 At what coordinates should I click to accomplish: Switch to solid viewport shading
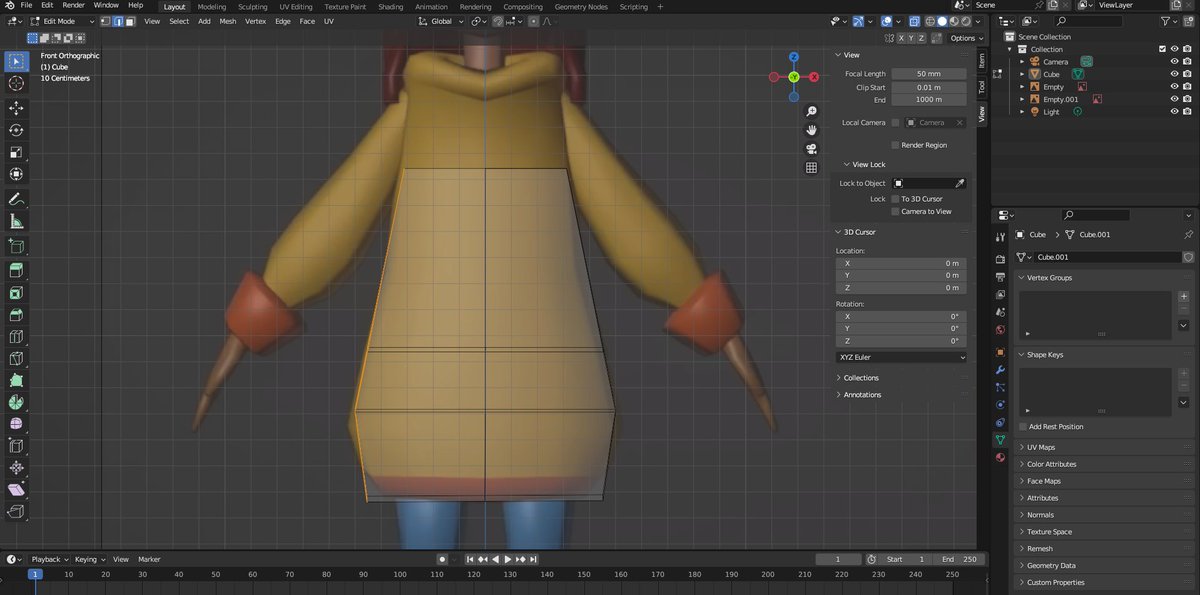click(941, 21)
